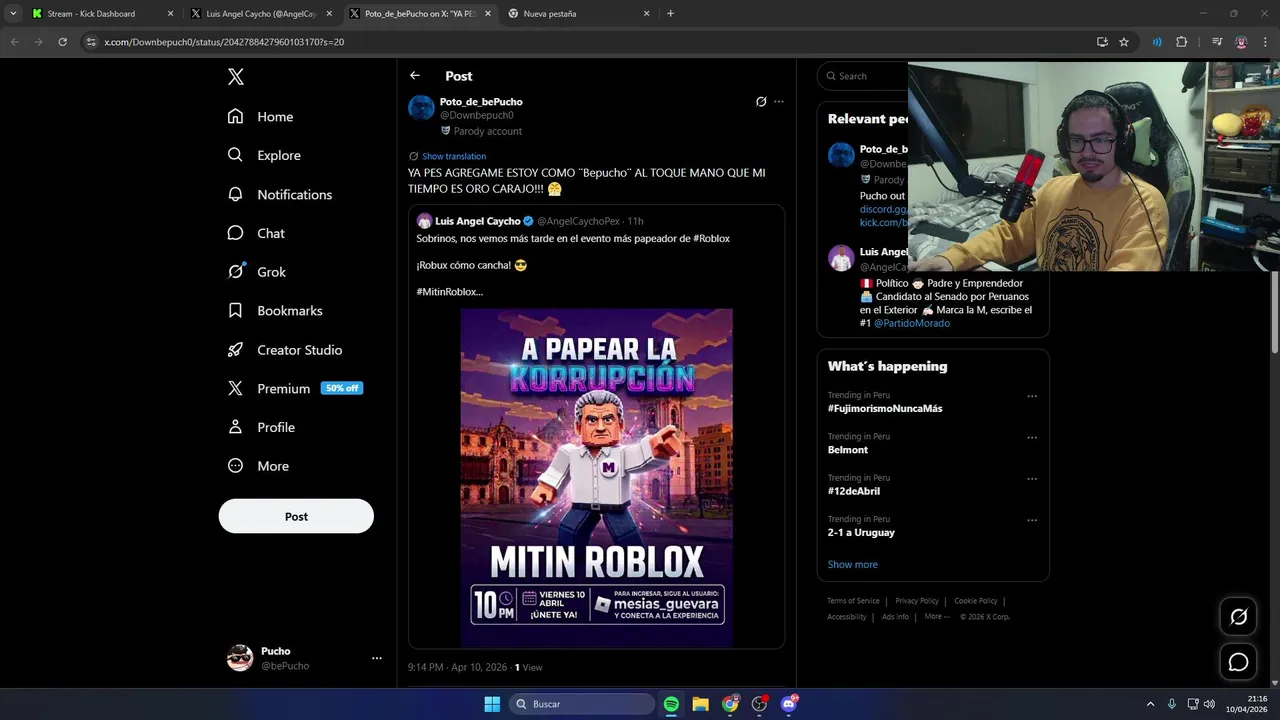The width and height of the screenshot is (1280, 720).
Task: Open the media control icon in Chrome
Action: click(1217, 42)
